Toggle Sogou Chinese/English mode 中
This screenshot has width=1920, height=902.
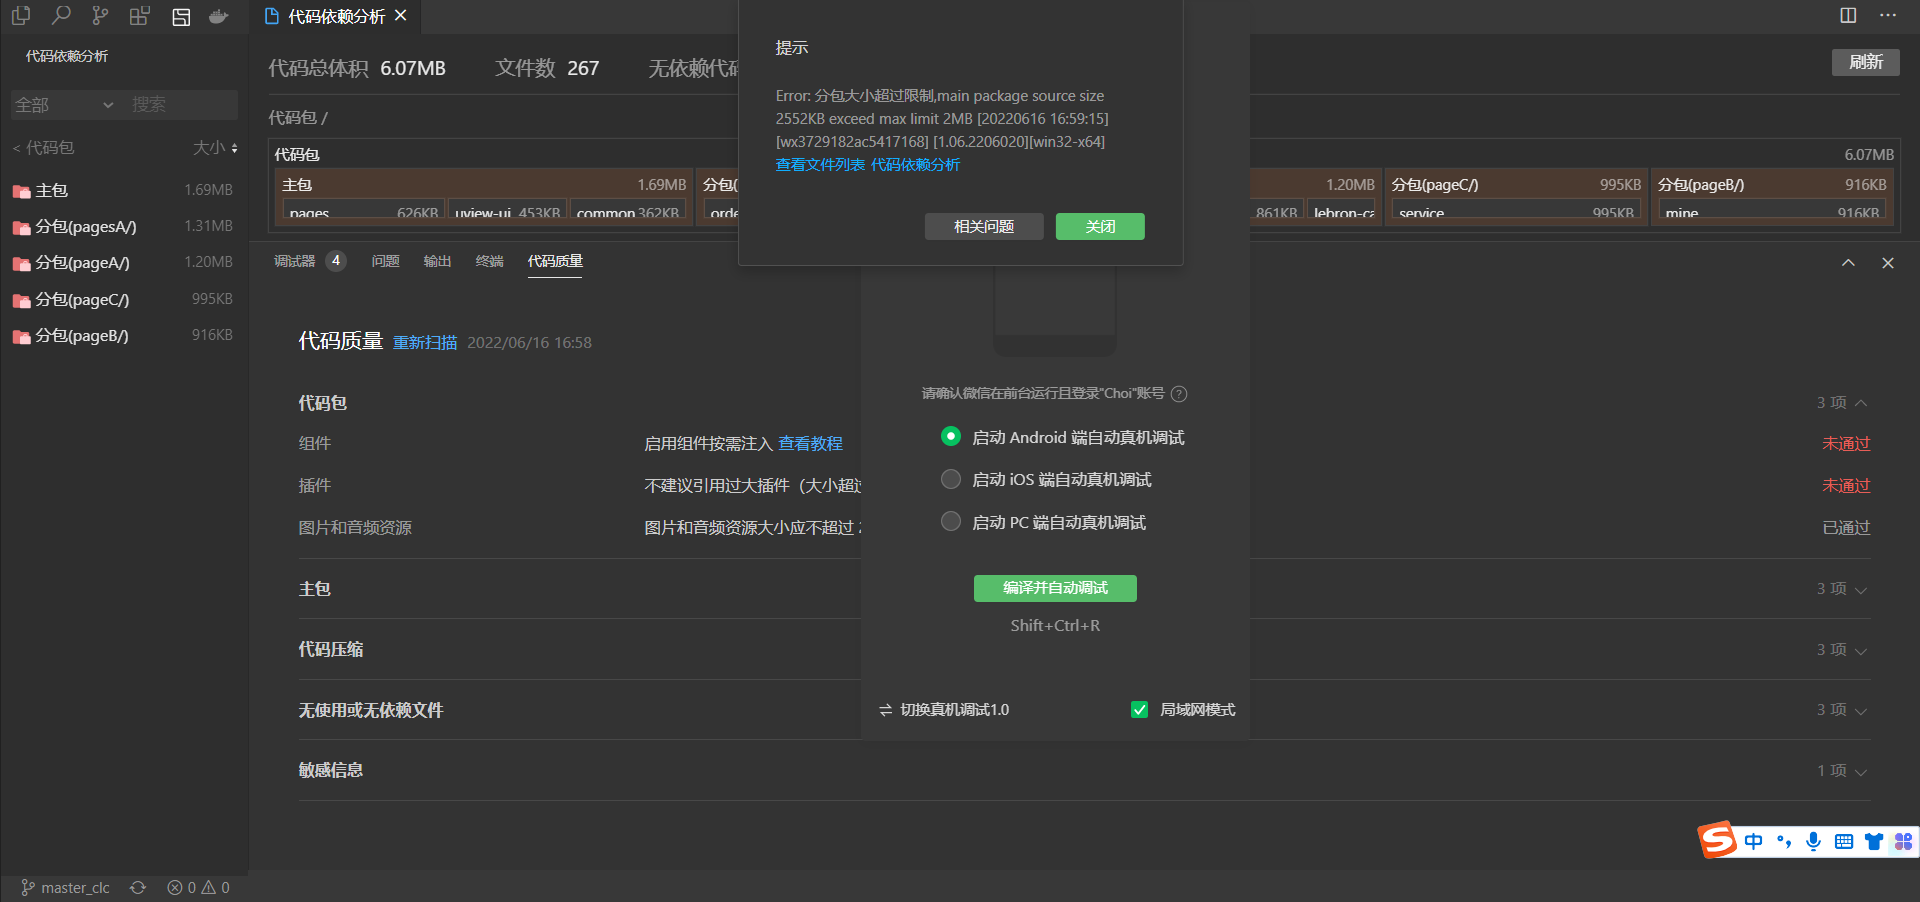(1753, 842)
